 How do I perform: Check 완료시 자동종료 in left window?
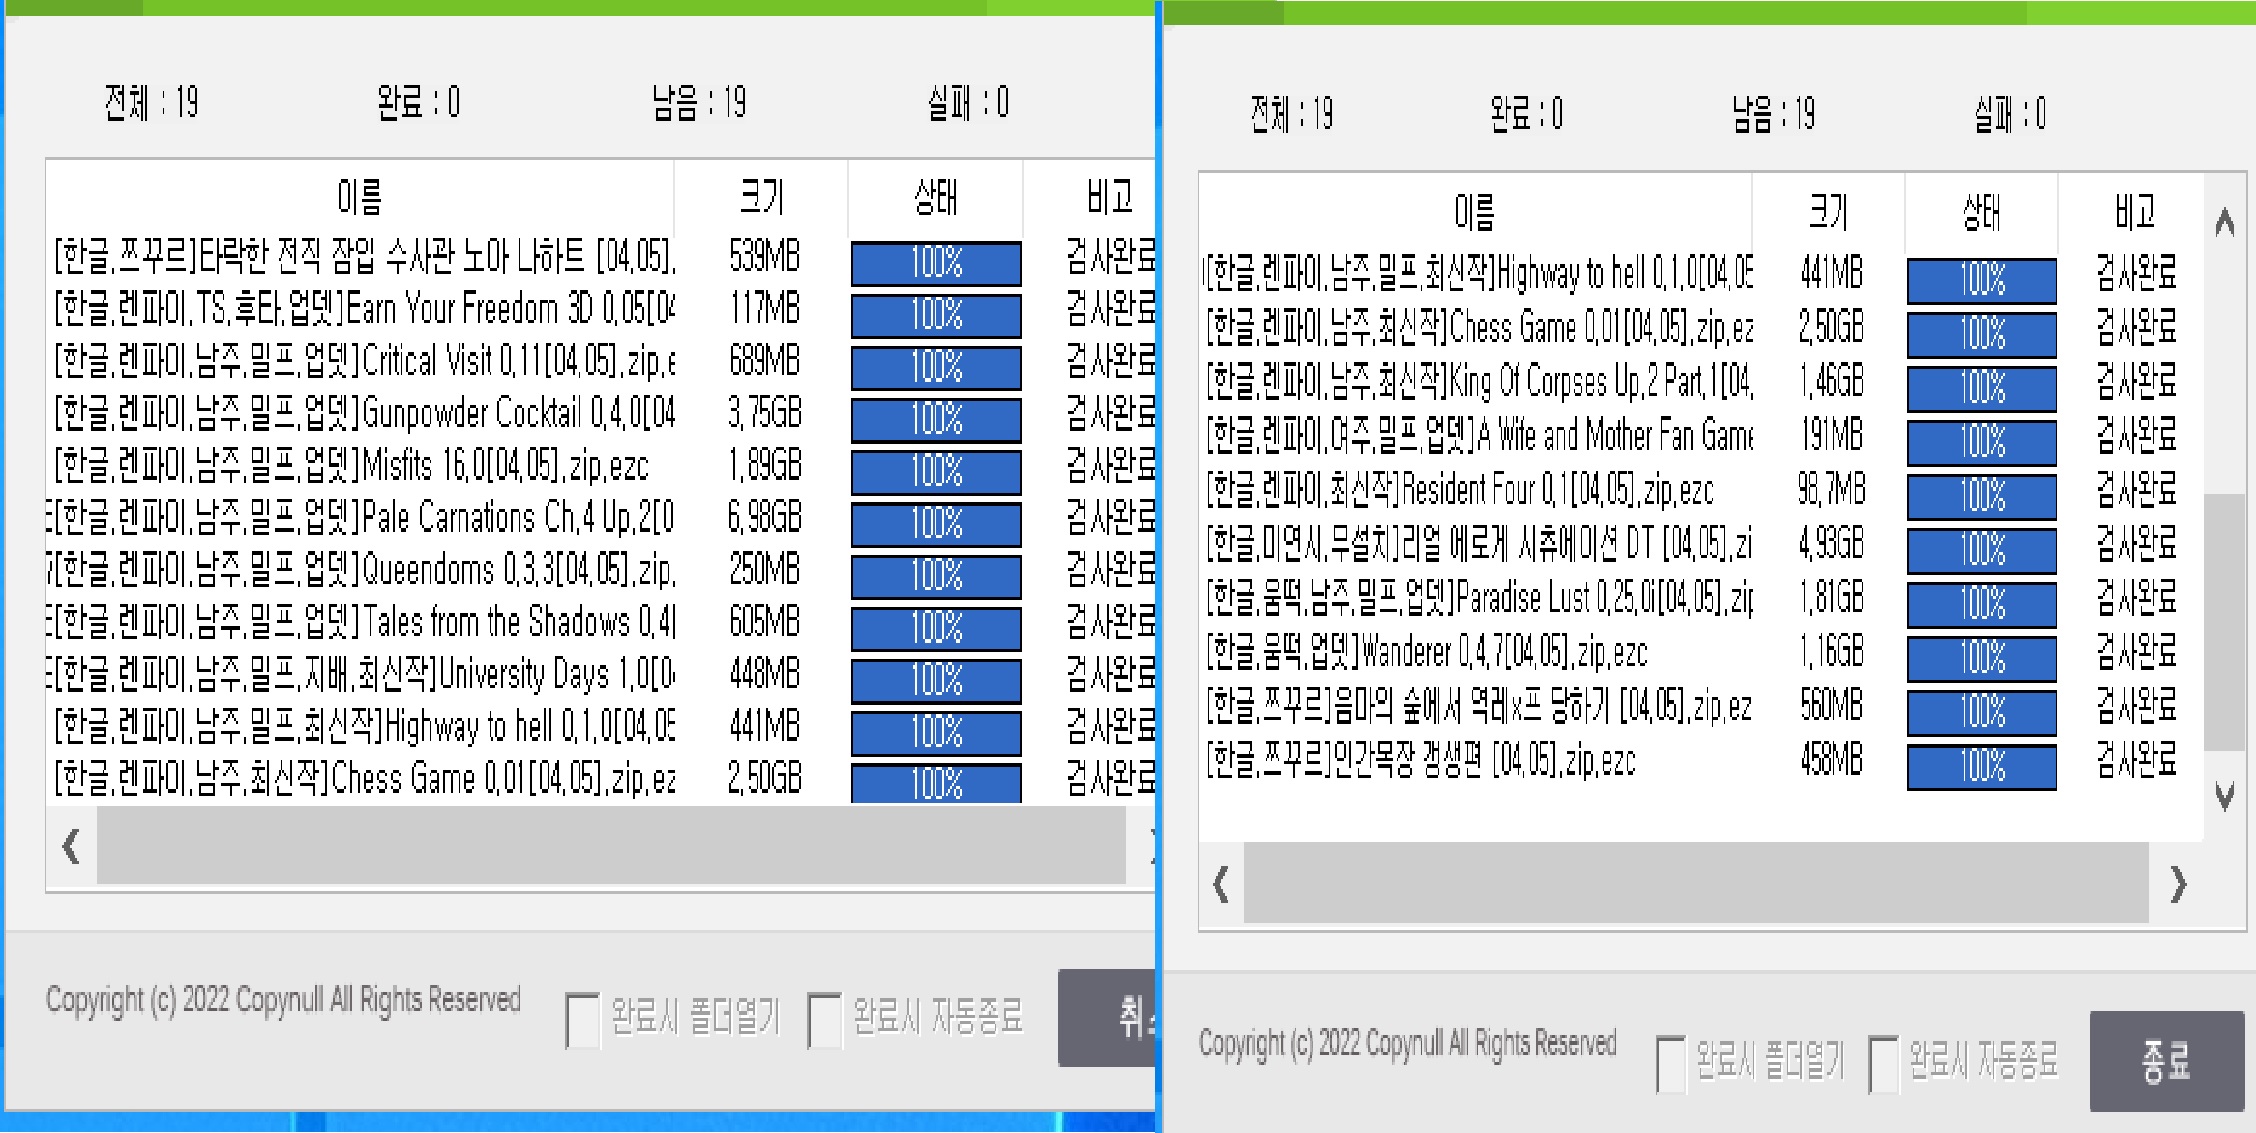(x=824, y=1020)
